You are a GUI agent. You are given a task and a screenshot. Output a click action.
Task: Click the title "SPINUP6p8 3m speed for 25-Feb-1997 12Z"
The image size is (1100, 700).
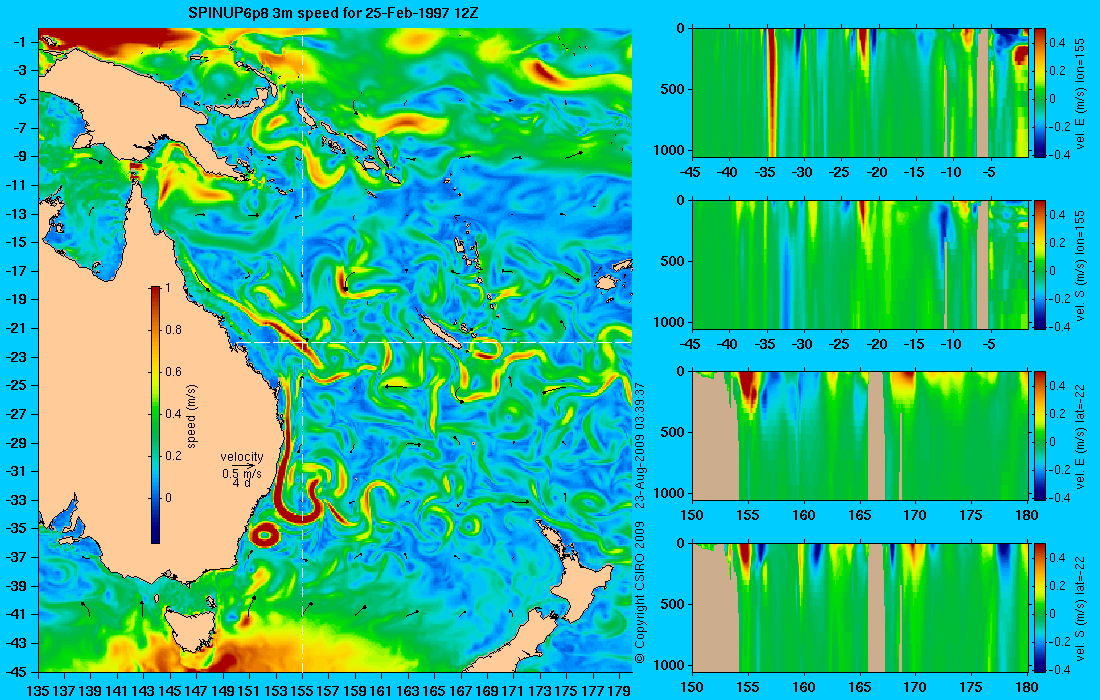334,12
